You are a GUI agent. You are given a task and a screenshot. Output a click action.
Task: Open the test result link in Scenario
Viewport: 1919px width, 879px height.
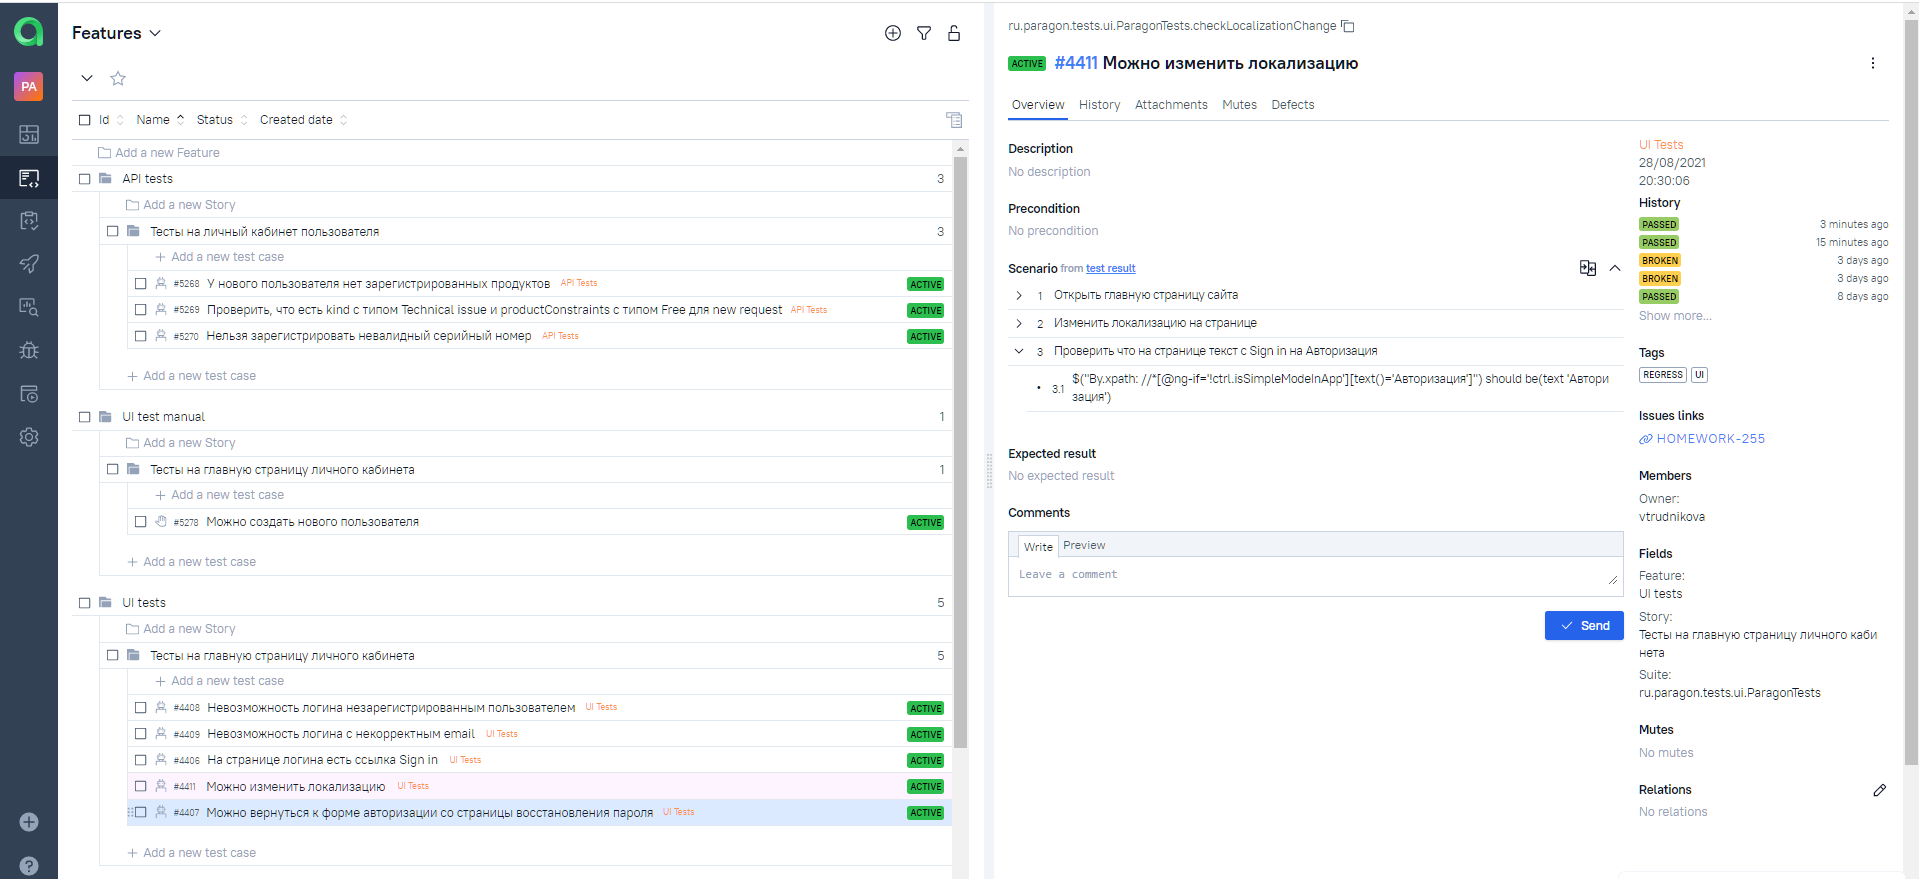[1111, 269]
